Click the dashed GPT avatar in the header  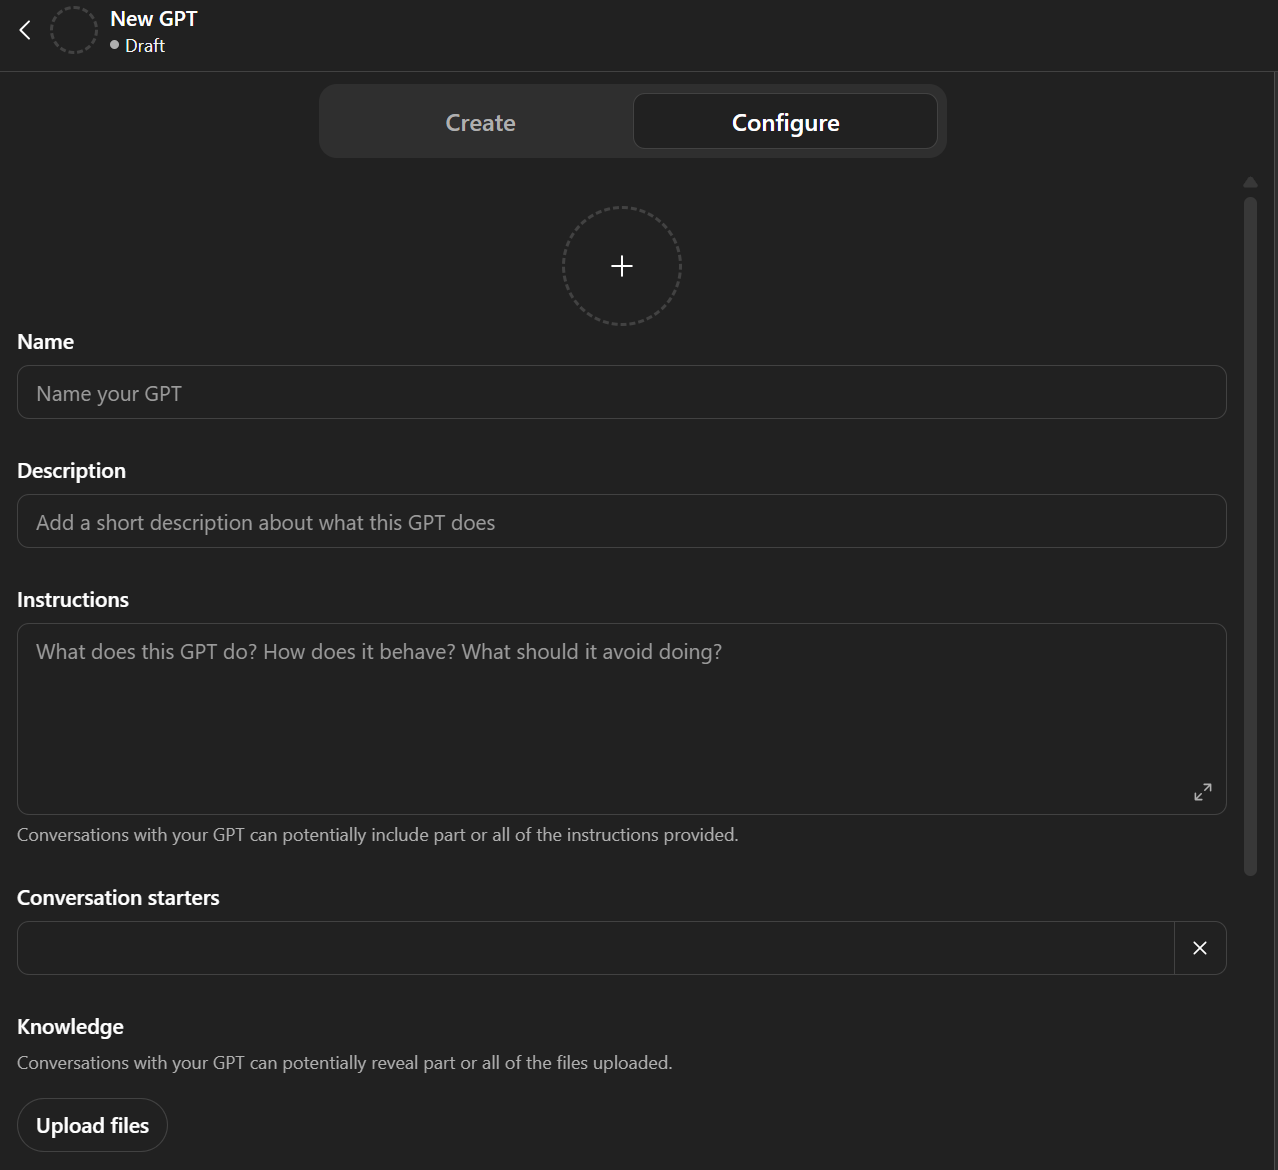click(74, 30)
